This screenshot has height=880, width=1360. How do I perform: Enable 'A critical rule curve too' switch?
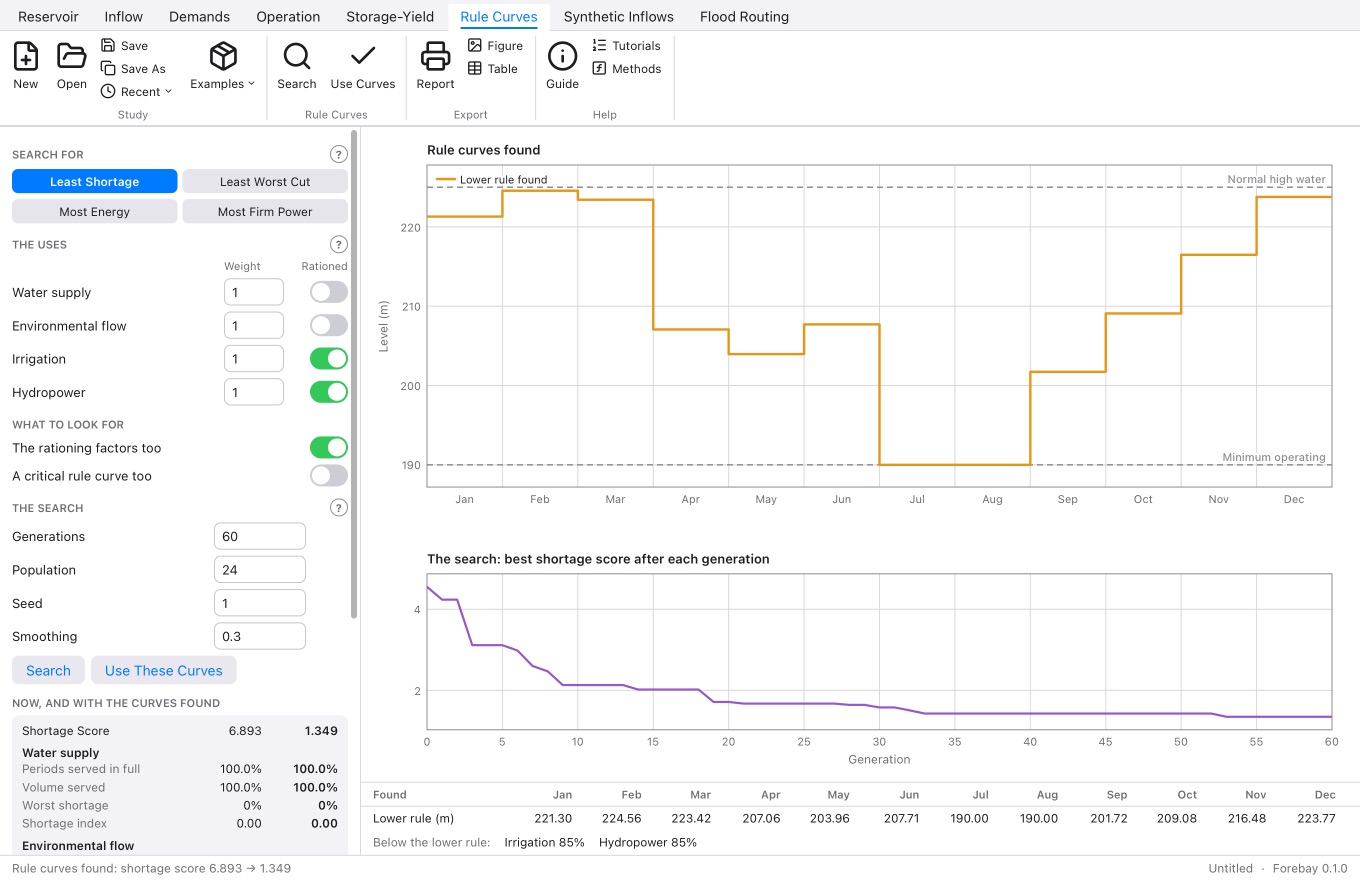click(329, 476)
